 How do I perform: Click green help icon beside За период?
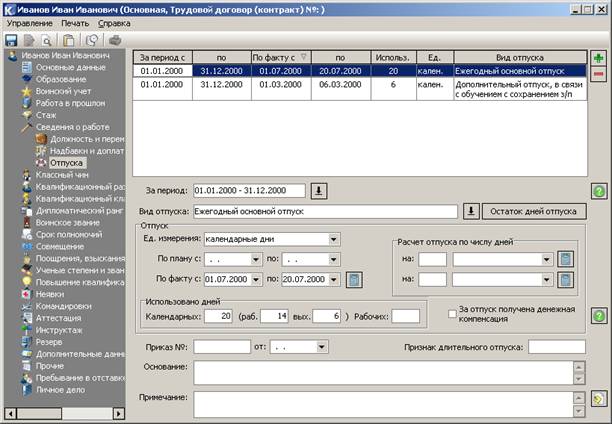coord(599,191)
